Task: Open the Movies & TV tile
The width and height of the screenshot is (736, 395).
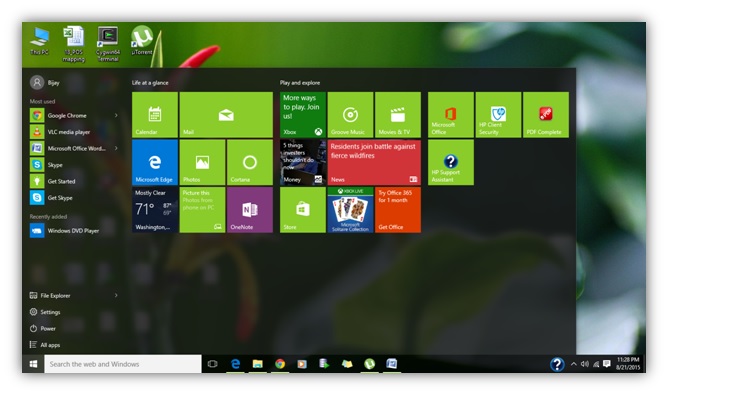Action: tap(398, 114)
